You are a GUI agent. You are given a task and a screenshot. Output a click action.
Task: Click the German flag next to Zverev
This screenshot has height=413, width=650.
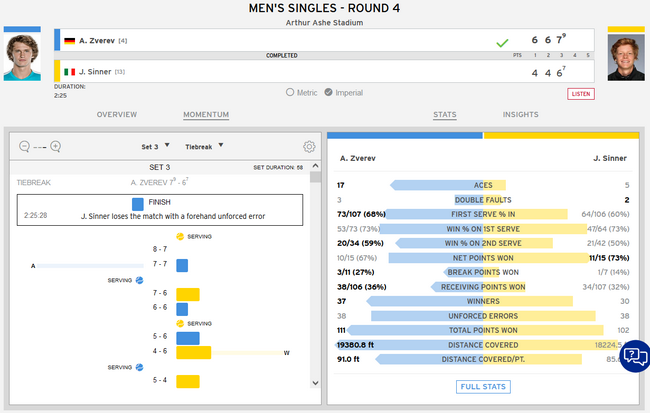coord(69,41)
